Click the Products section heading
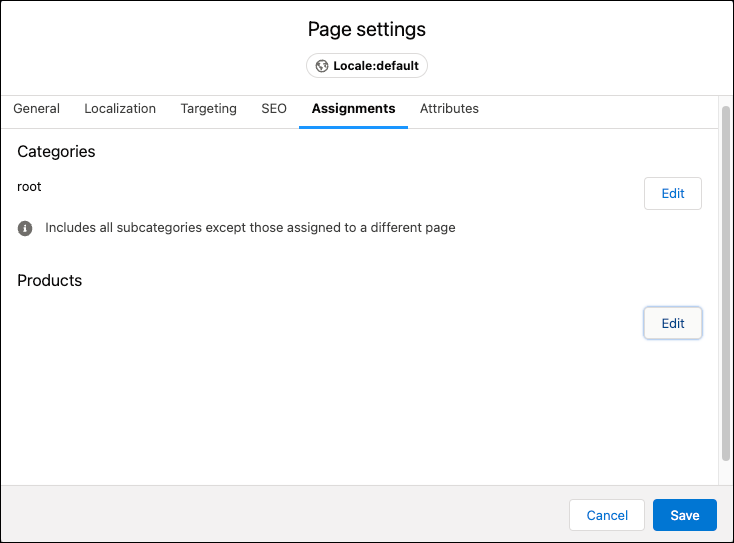Screen dimensions: 734x543 pyautogui.click(x=50, y=281)
